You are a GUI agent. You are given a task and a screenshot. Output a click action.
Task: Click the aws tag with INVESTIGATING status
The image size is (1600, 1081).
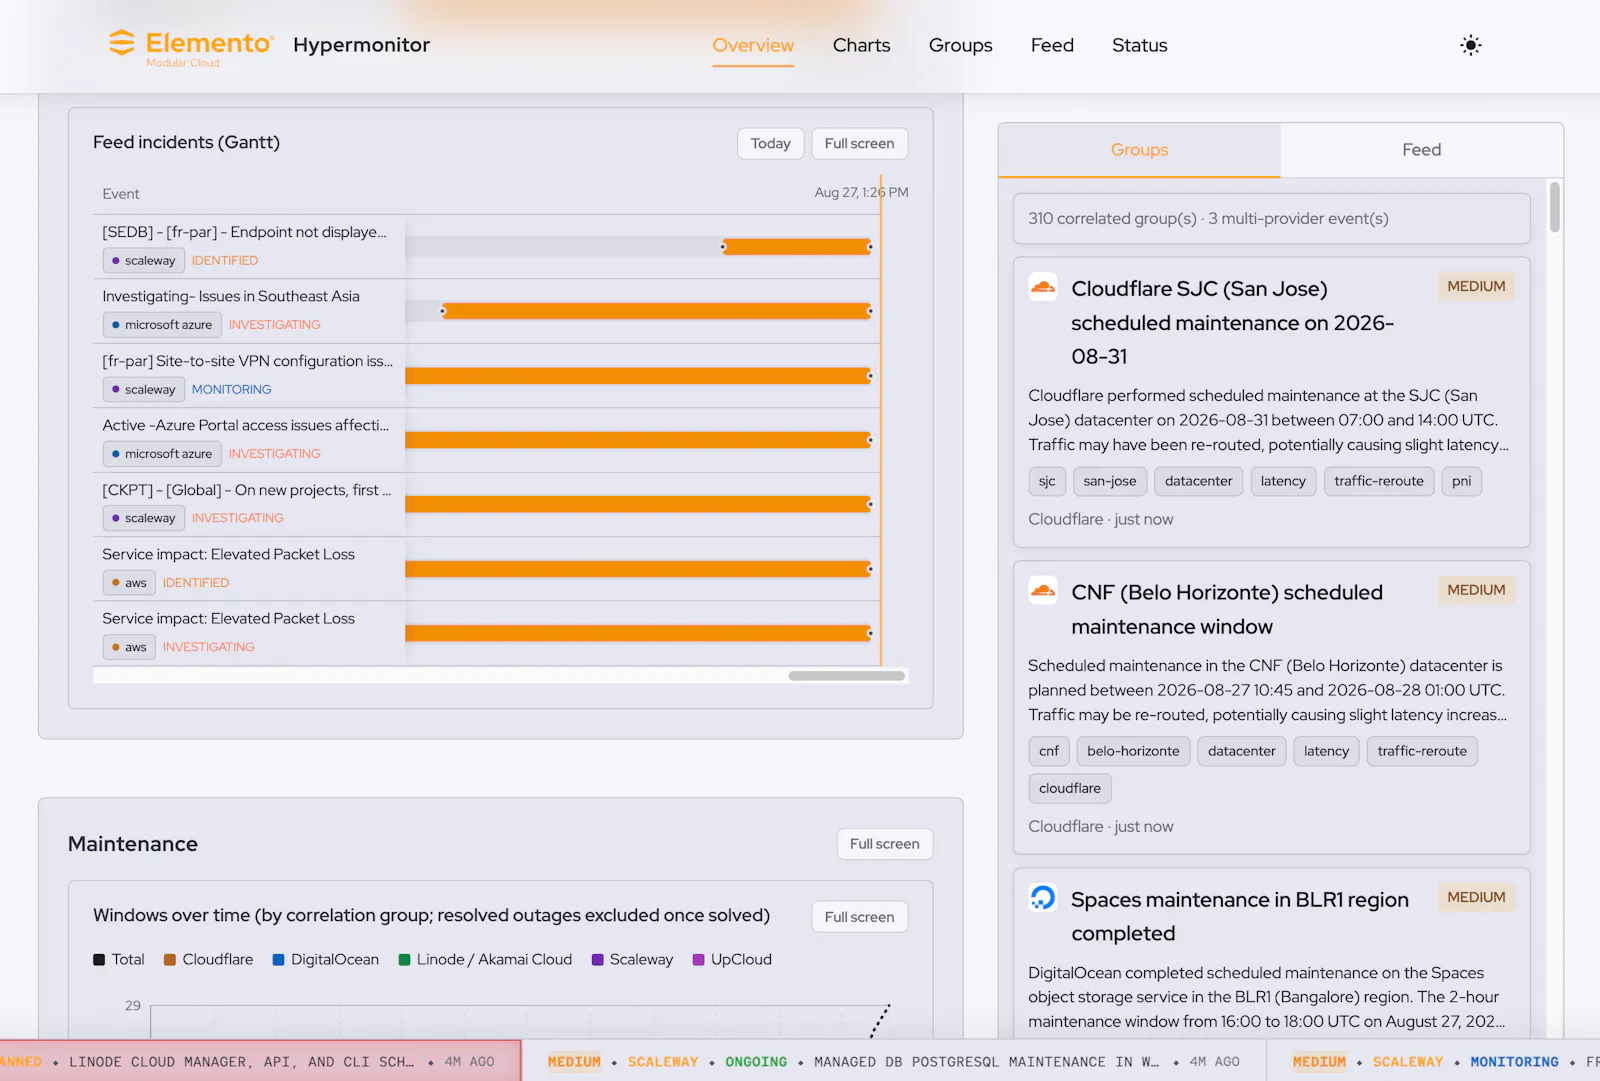(x=129, y=647)
